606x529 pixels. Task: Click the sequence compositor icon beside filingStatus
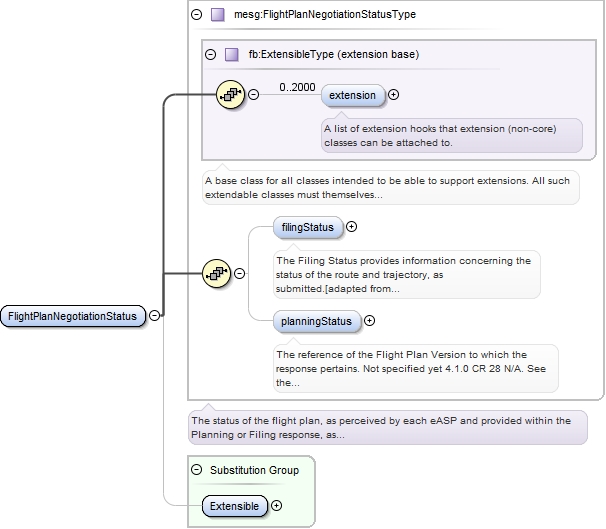coord(216,273)
